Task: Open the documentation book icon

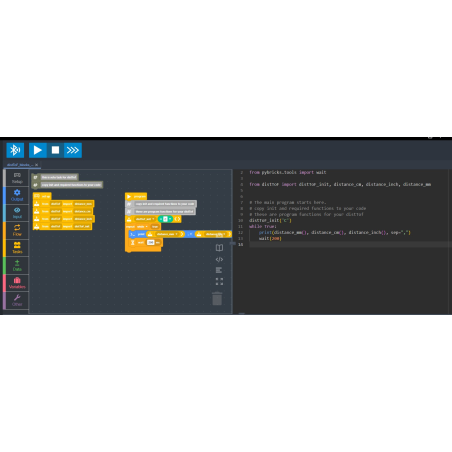Action: click(x=219, y=248)
